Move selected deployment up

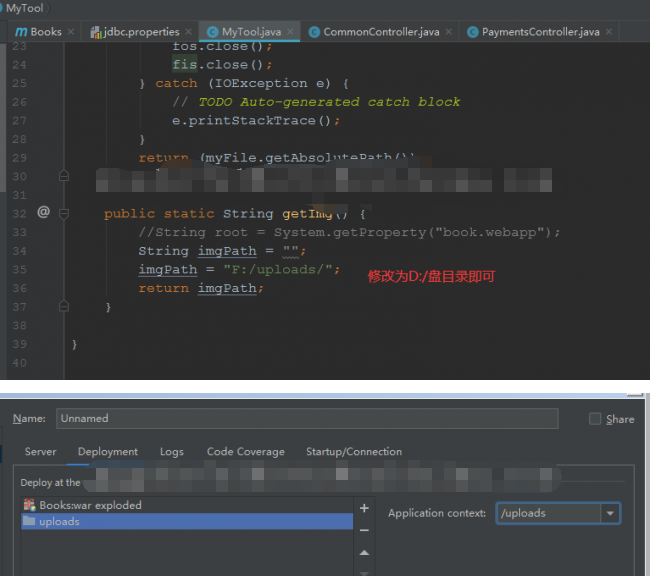pyautogui.click(x=364, y=553)
